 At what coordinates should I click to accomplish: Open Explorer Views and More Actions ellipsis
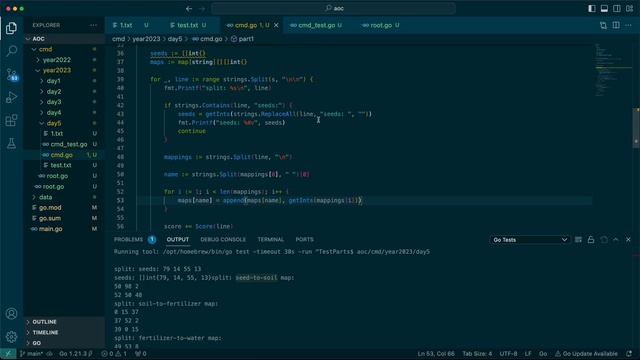tap(93, 25)
